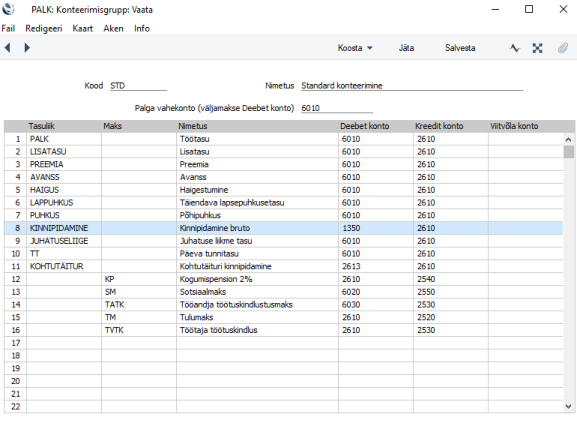577x426 pixels.
Task: Click the Töötasu name cell
Action: (x=258, y=139)
